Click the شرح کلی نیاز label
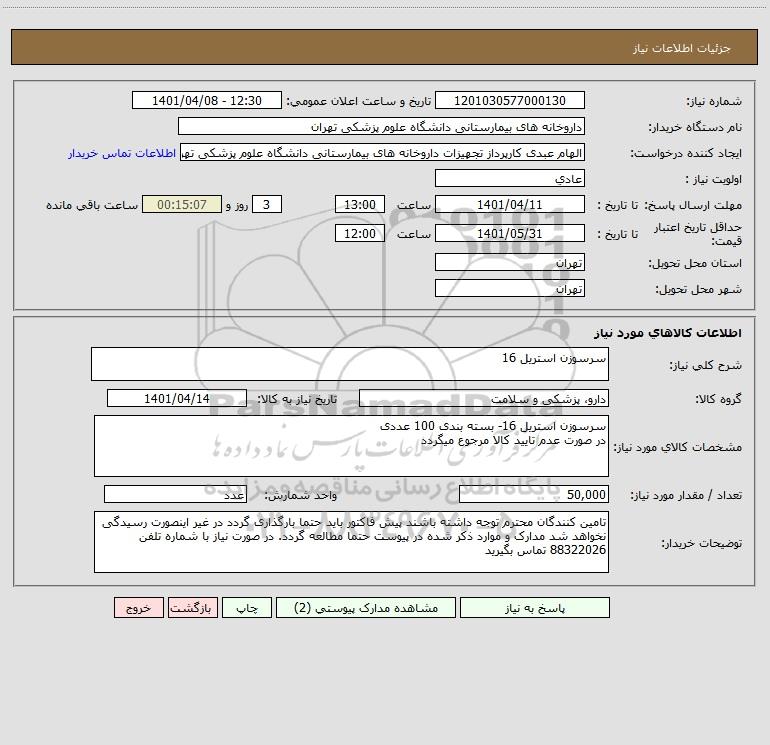Viewport: 770px width, 745px height. 706,365
